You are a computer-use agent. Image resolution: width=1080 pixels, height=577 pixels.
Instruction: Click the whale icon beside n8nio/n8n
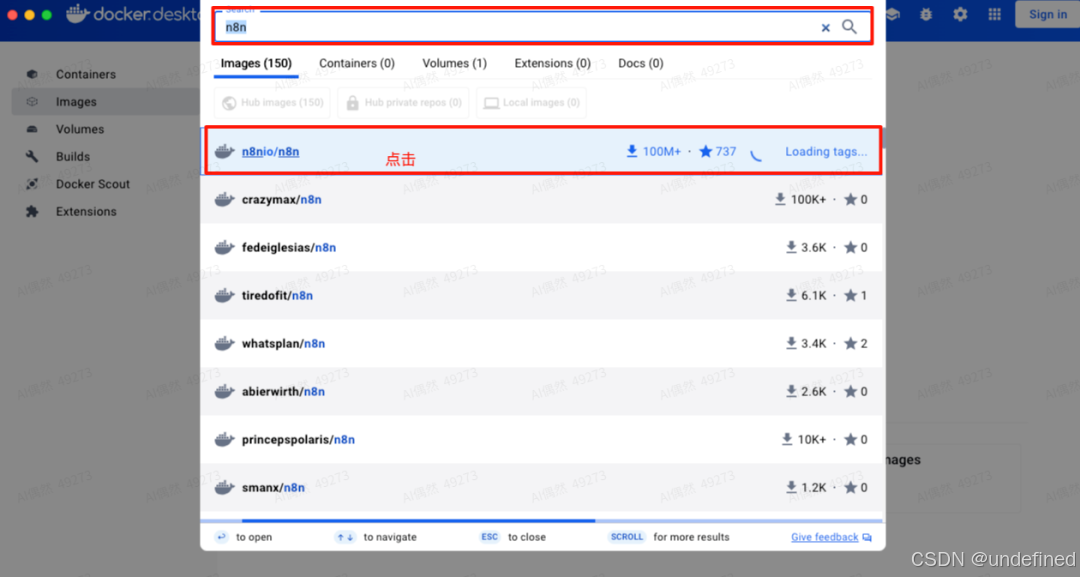coord(225,151)
